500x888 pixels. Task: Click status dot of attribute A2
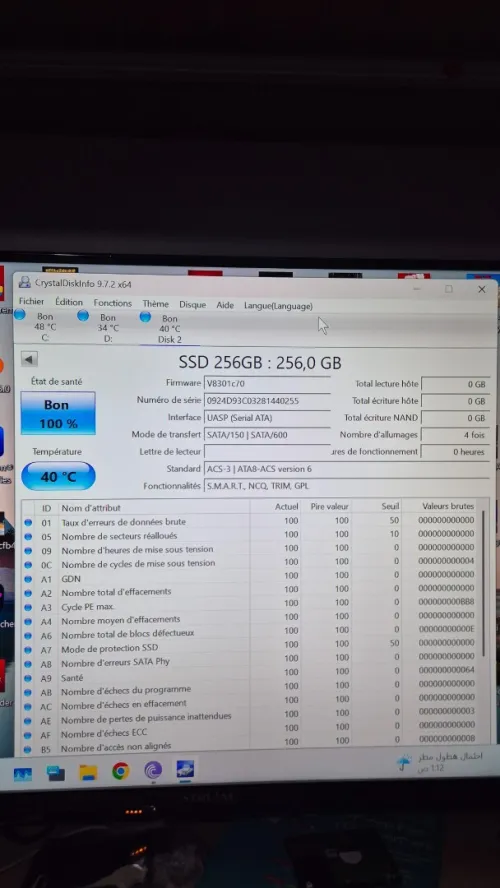[28, 593]
